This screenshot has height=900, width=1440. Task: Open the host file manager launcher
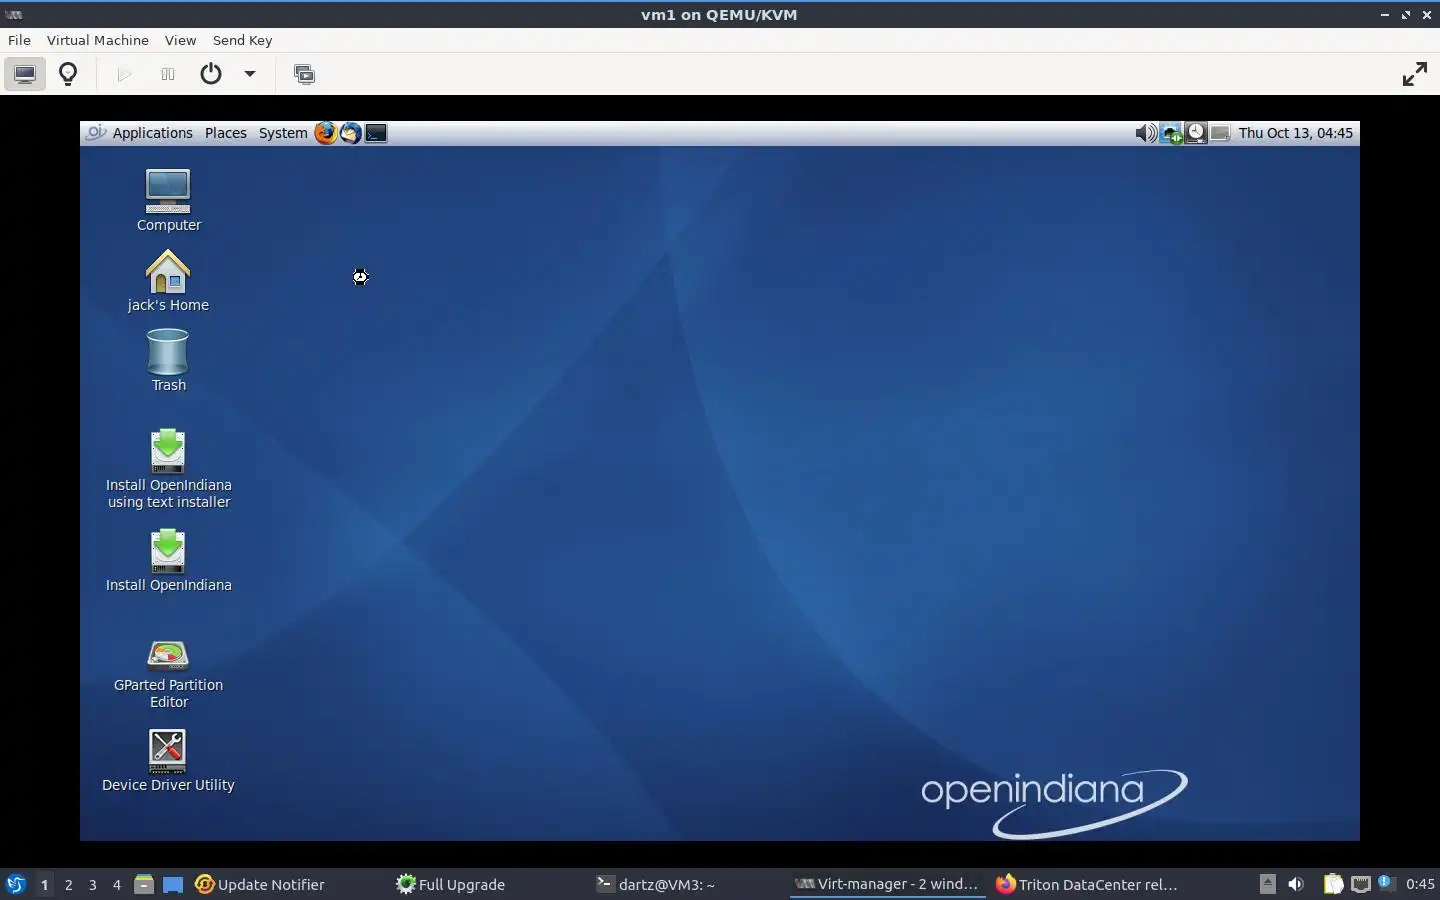pos(144,884)
